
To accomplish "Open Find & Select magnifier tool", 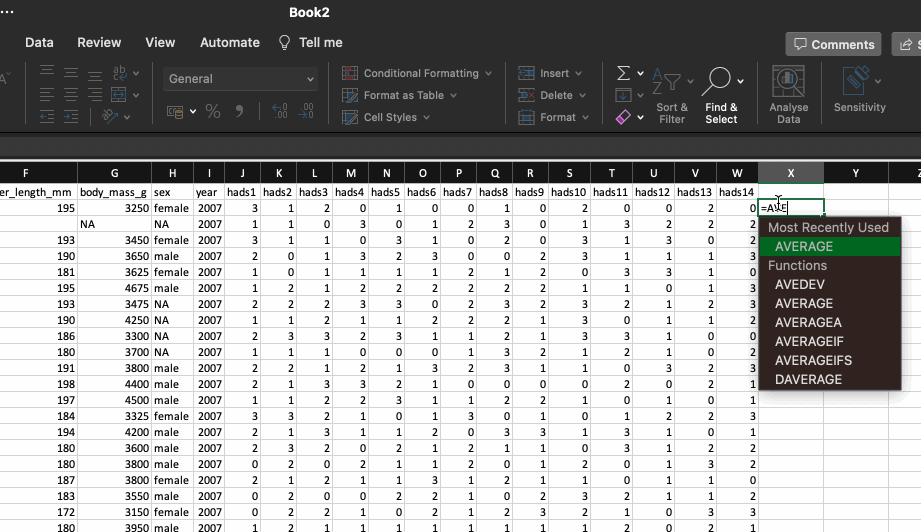I will [x=720, y=82].
